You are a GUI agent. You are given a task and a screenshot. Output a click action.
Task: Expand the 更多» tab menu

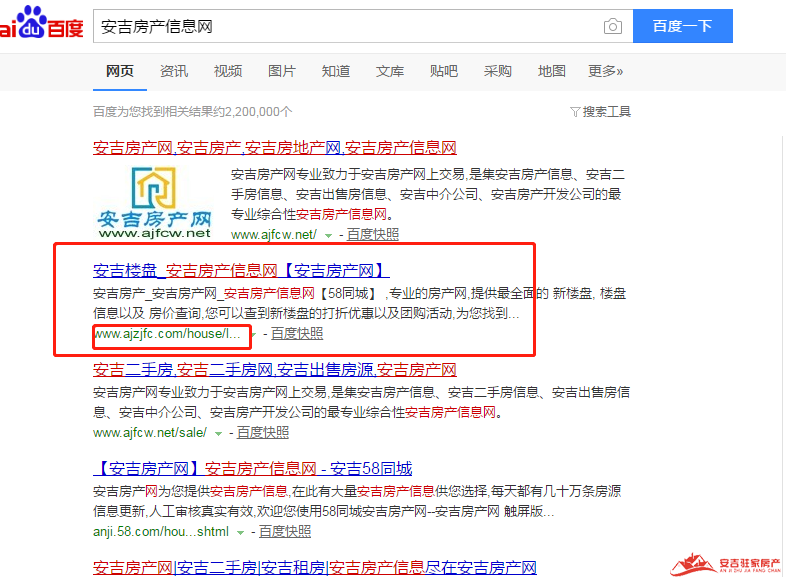click(606, 71)
